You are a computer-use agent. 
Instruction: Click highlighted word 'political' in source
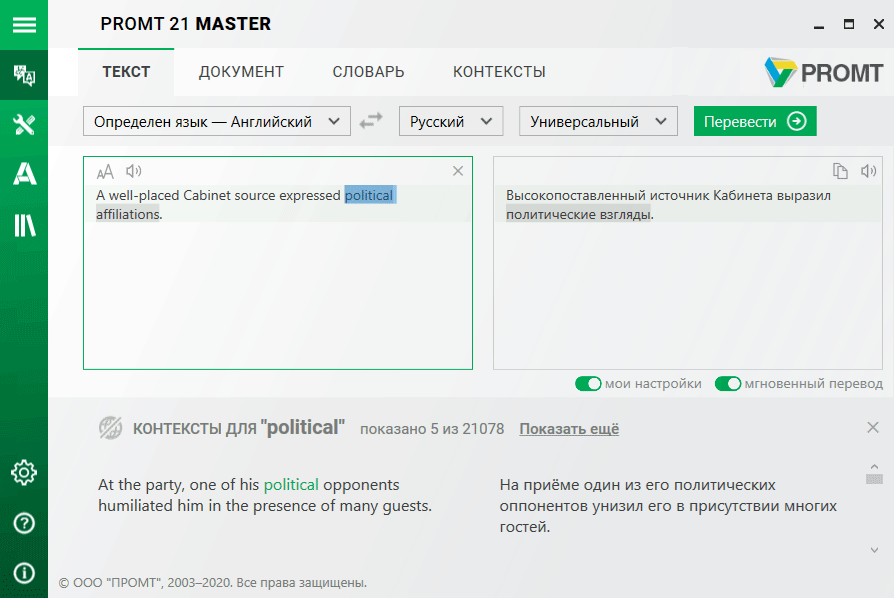[x=369, y=195]
